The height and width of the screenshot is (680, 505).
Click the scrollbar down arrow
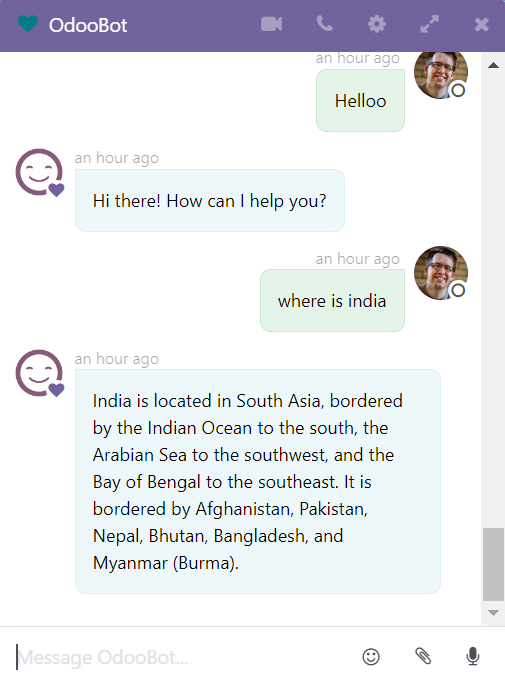(493, 613)
